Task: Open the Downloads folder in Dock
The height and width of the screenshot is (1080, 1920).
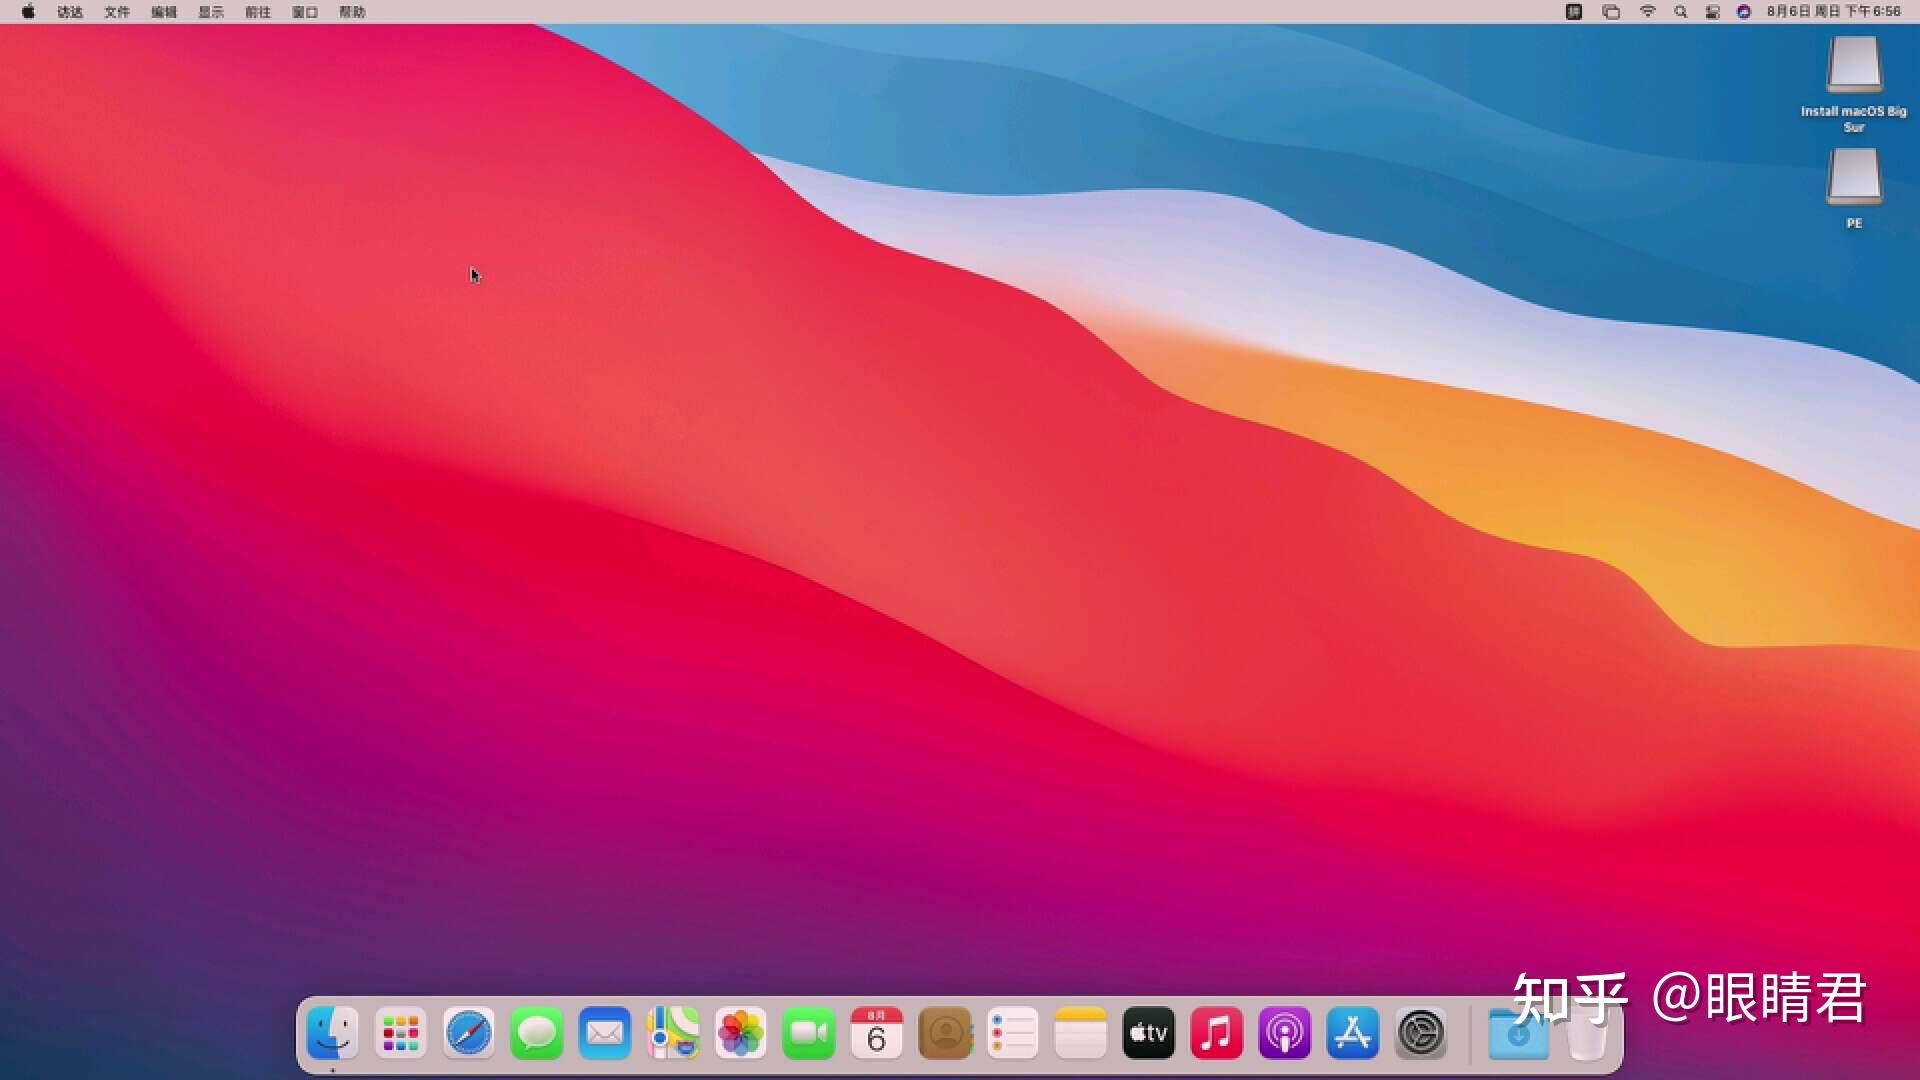Action: (1518, 1033)
